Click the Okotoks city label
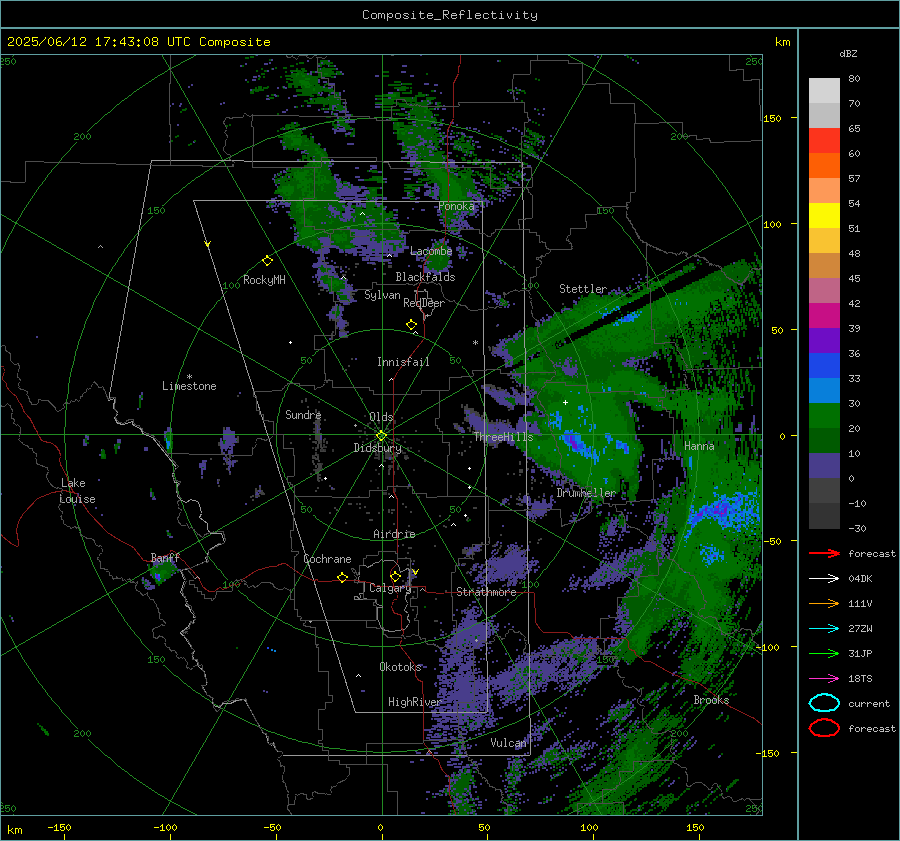The width and height of the screenshot is (900, 841). pyautogui.click(x=400, y=667)
